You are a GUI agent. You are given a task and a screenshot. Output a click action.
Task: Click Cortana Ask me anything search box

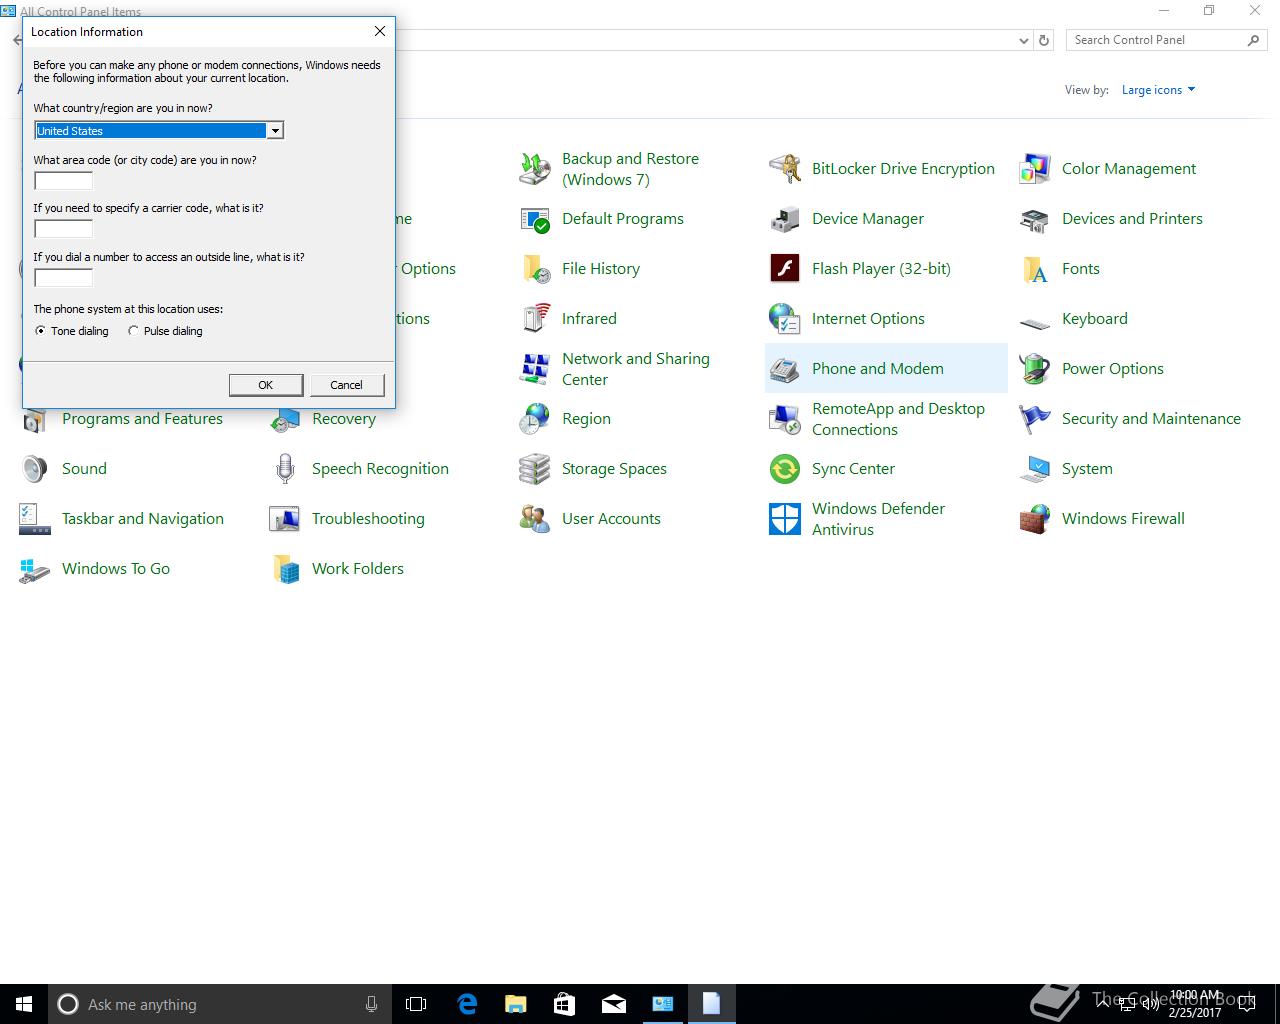pos(219,1004)
